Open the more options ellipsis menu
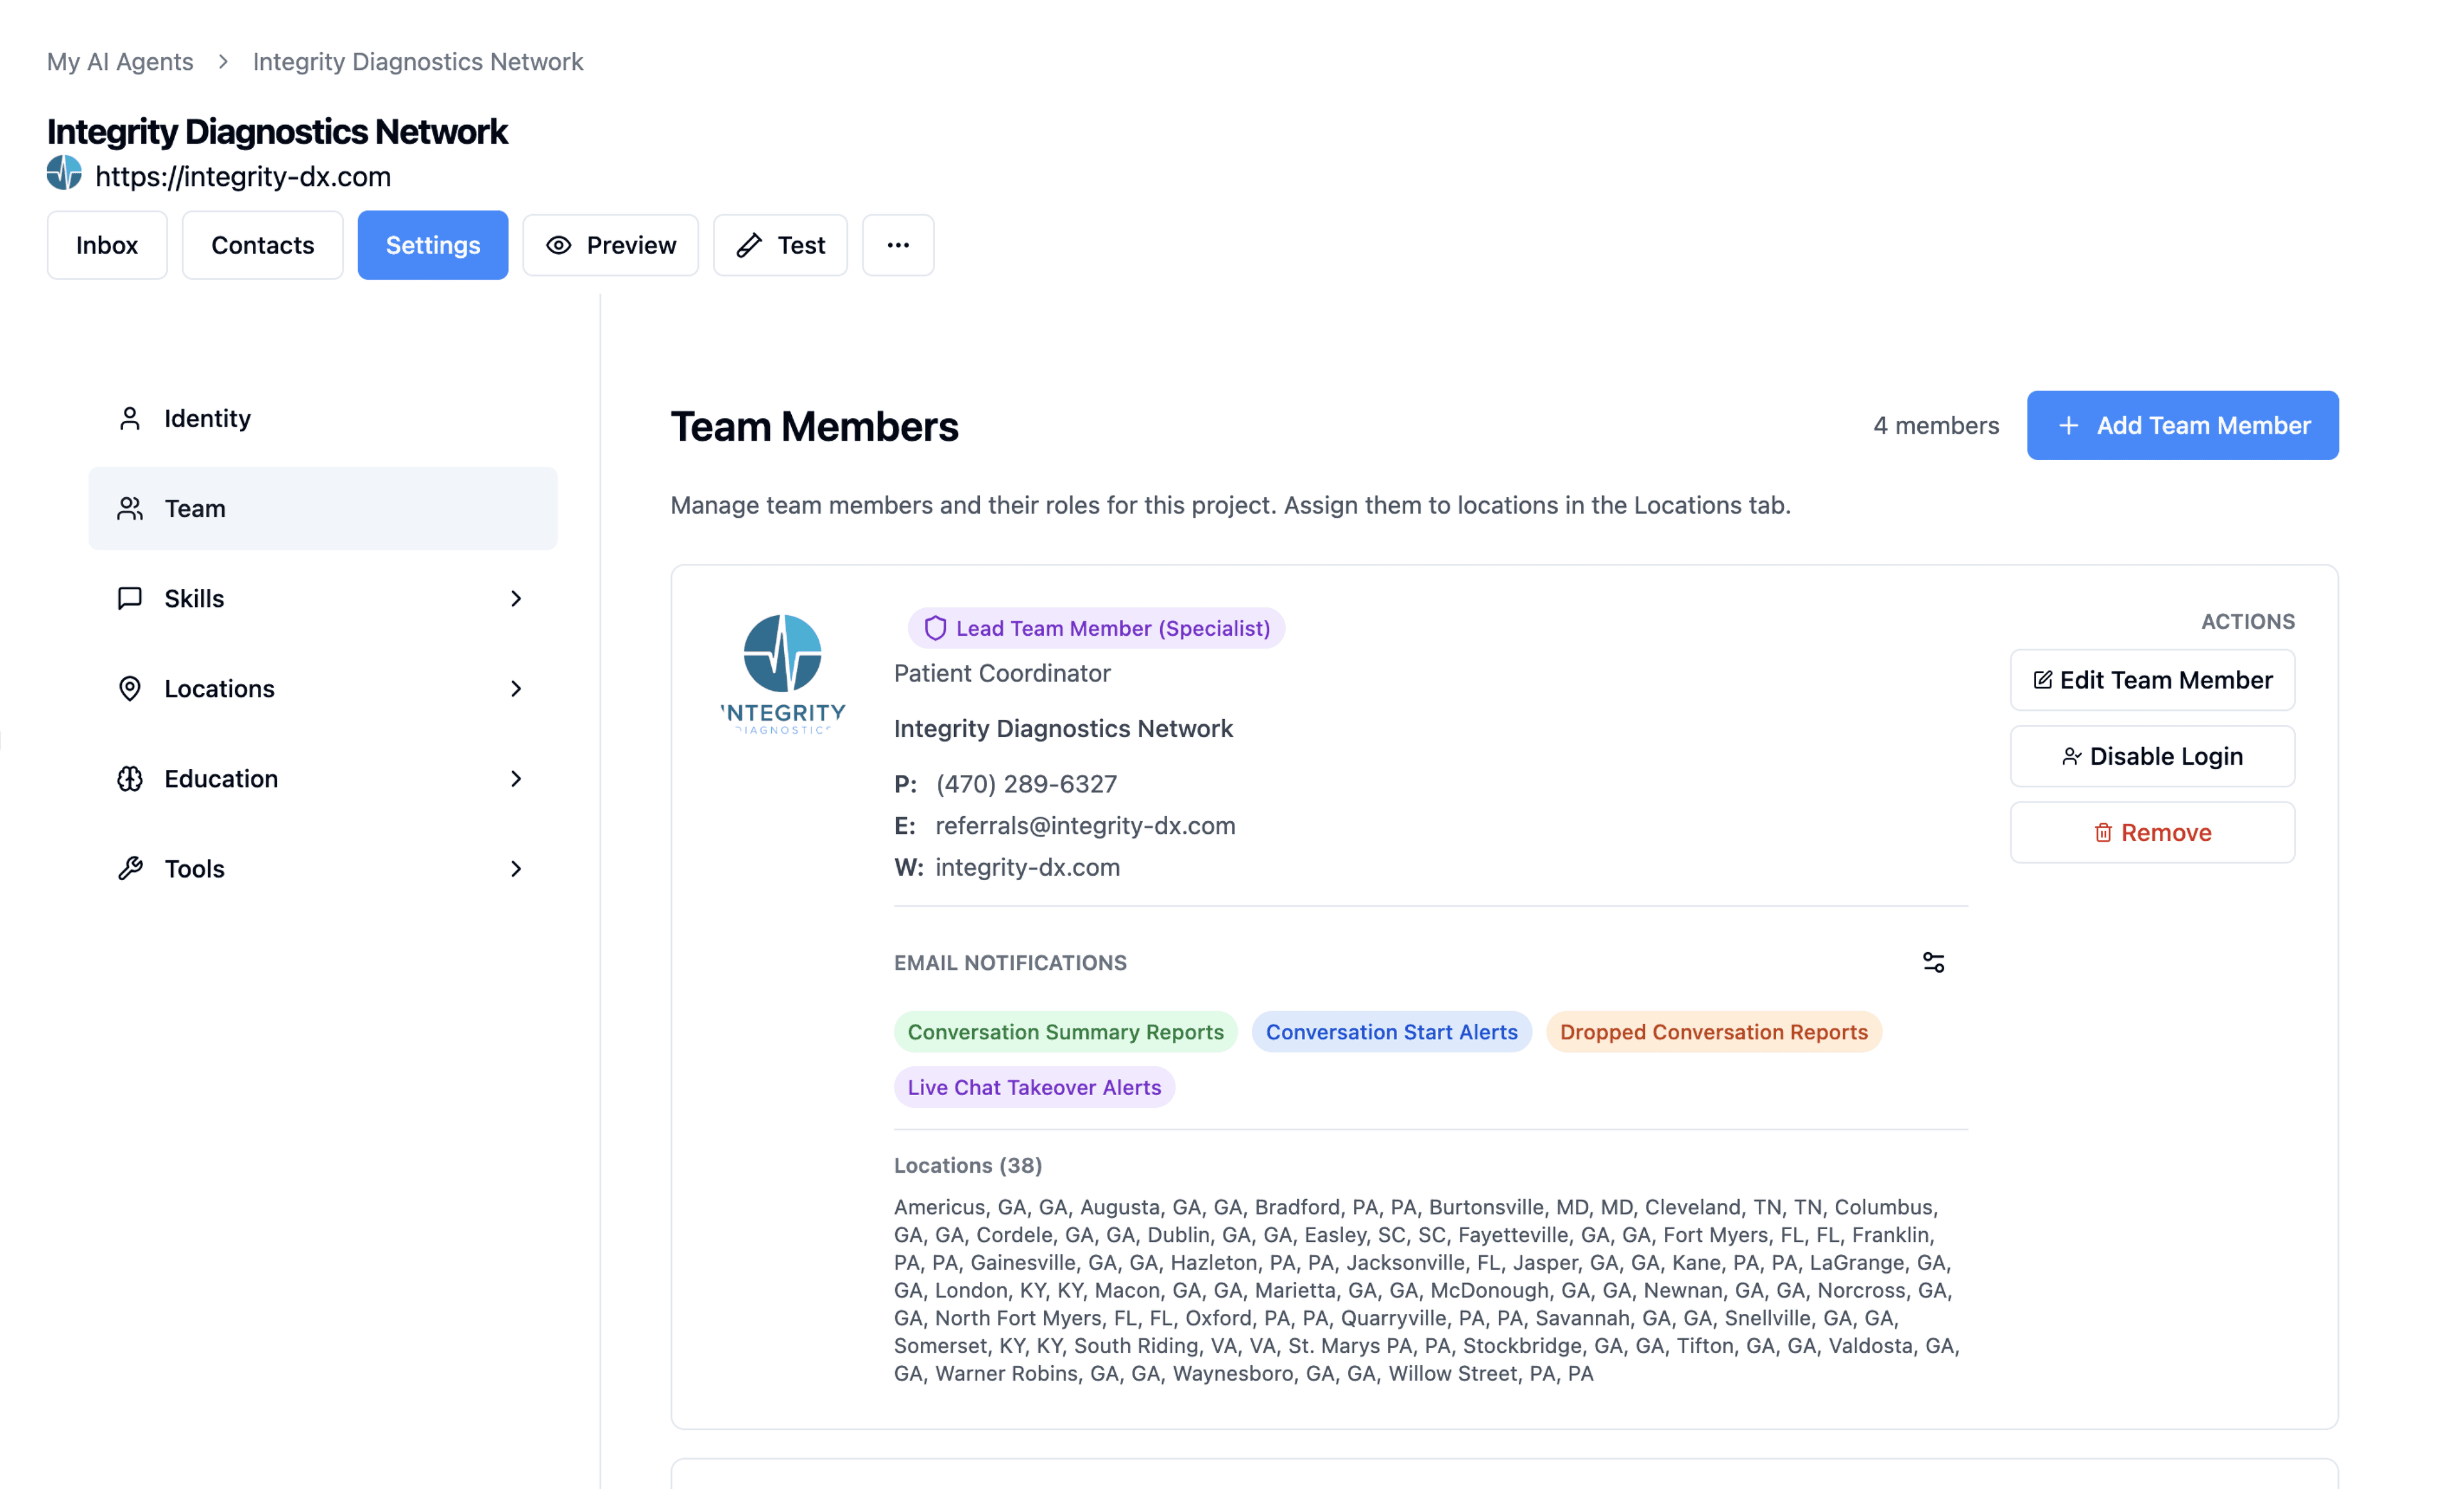2464x1489 pixels. [898, 245]
